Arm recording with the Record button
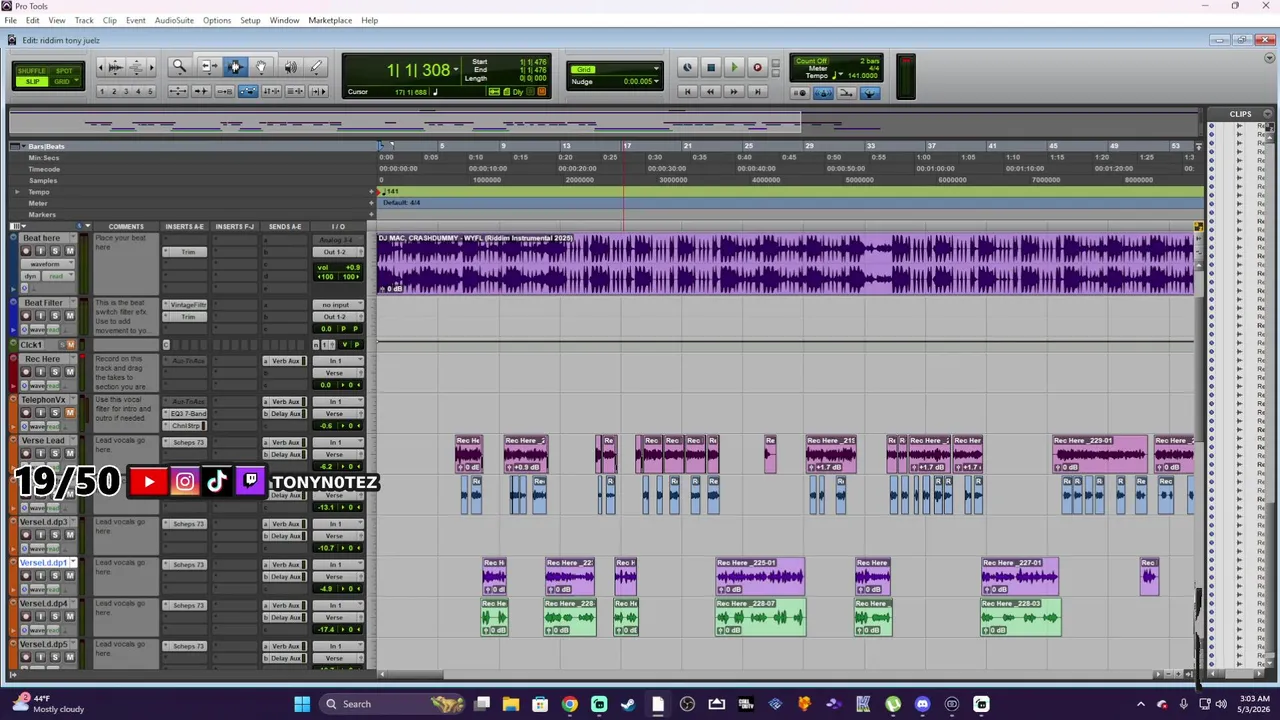The height and width of the screenshot is (720, 1280). coord(757,68)
